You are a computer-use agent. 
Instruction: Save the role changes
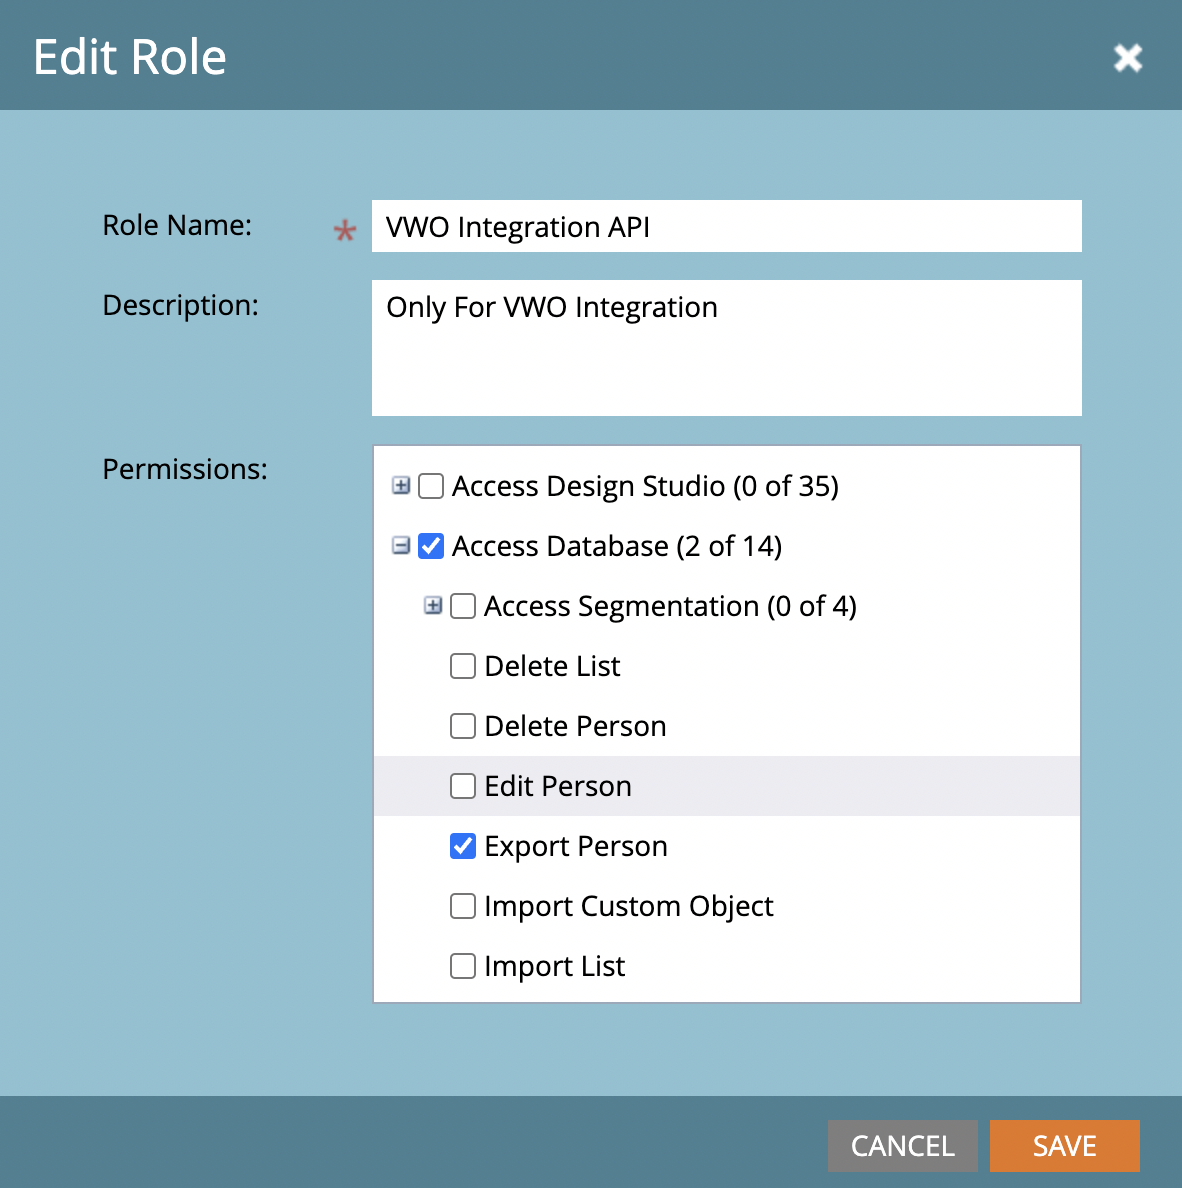(1065, 1146)
